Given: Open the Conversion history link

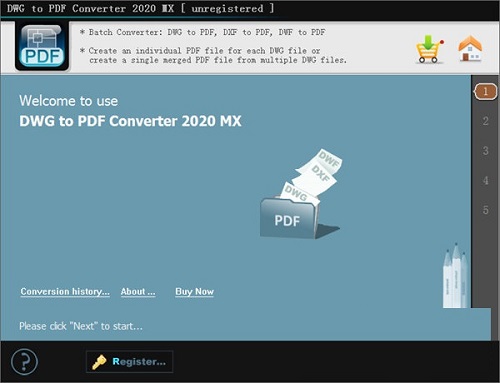Looking at the screenshot, I should point(65,292).
